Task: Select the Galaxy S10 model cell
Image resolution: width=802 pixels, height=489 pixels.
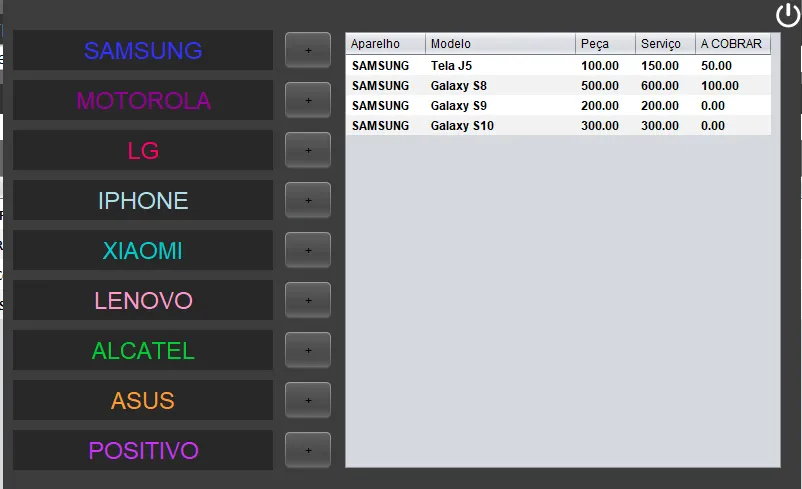Action: pos(500,125)
